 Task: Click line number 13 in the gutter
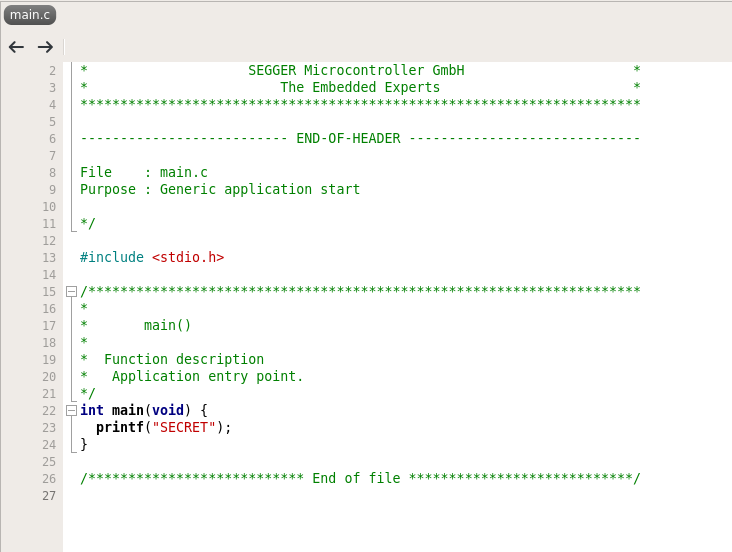click(x=51, y=257)
